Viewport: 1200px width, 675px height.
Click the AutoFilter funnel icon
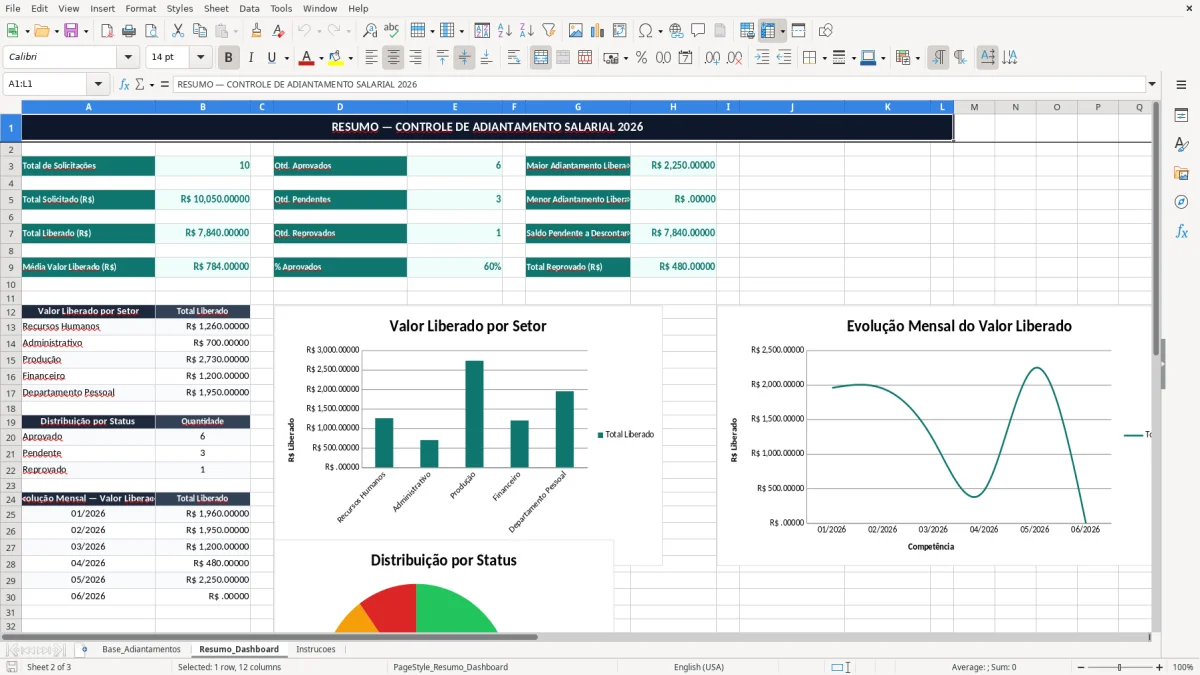point(549,31)
